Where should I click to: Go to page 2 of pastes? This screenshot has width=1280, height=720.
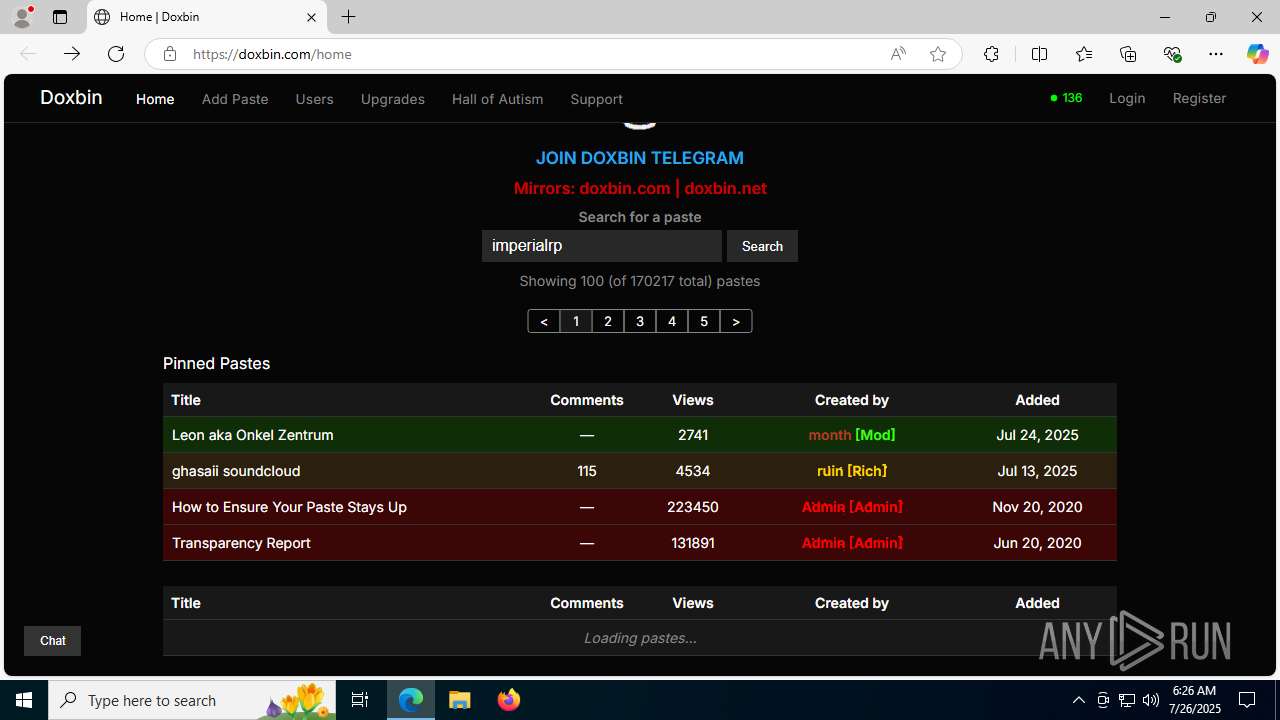click(x=608, y=321)
